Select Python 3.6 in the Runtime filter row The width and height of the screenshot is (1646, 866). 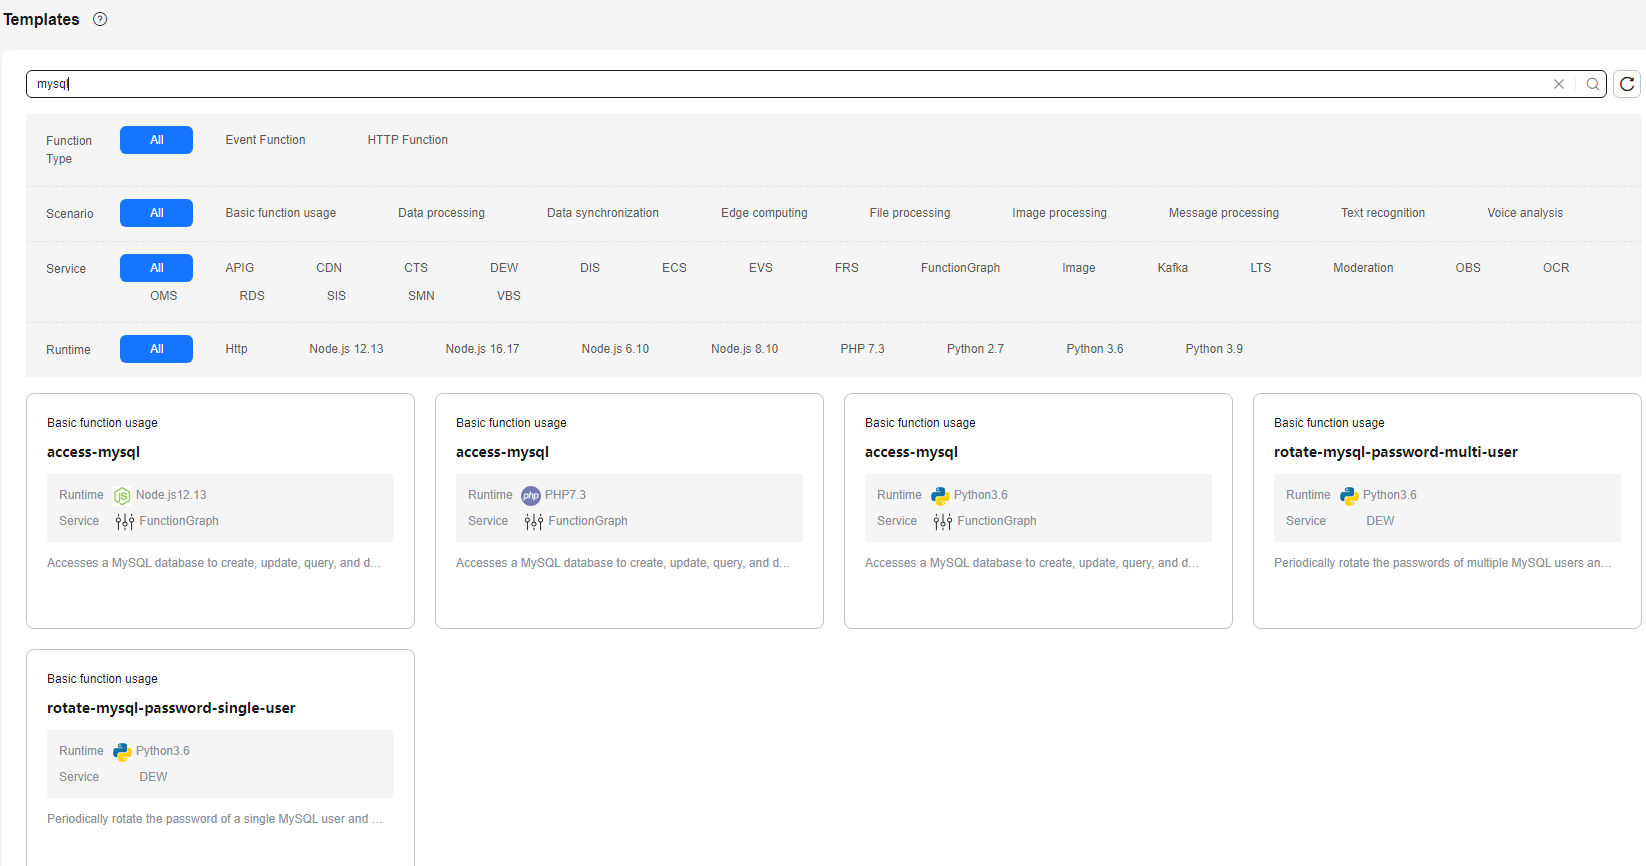coord(1095,349)
